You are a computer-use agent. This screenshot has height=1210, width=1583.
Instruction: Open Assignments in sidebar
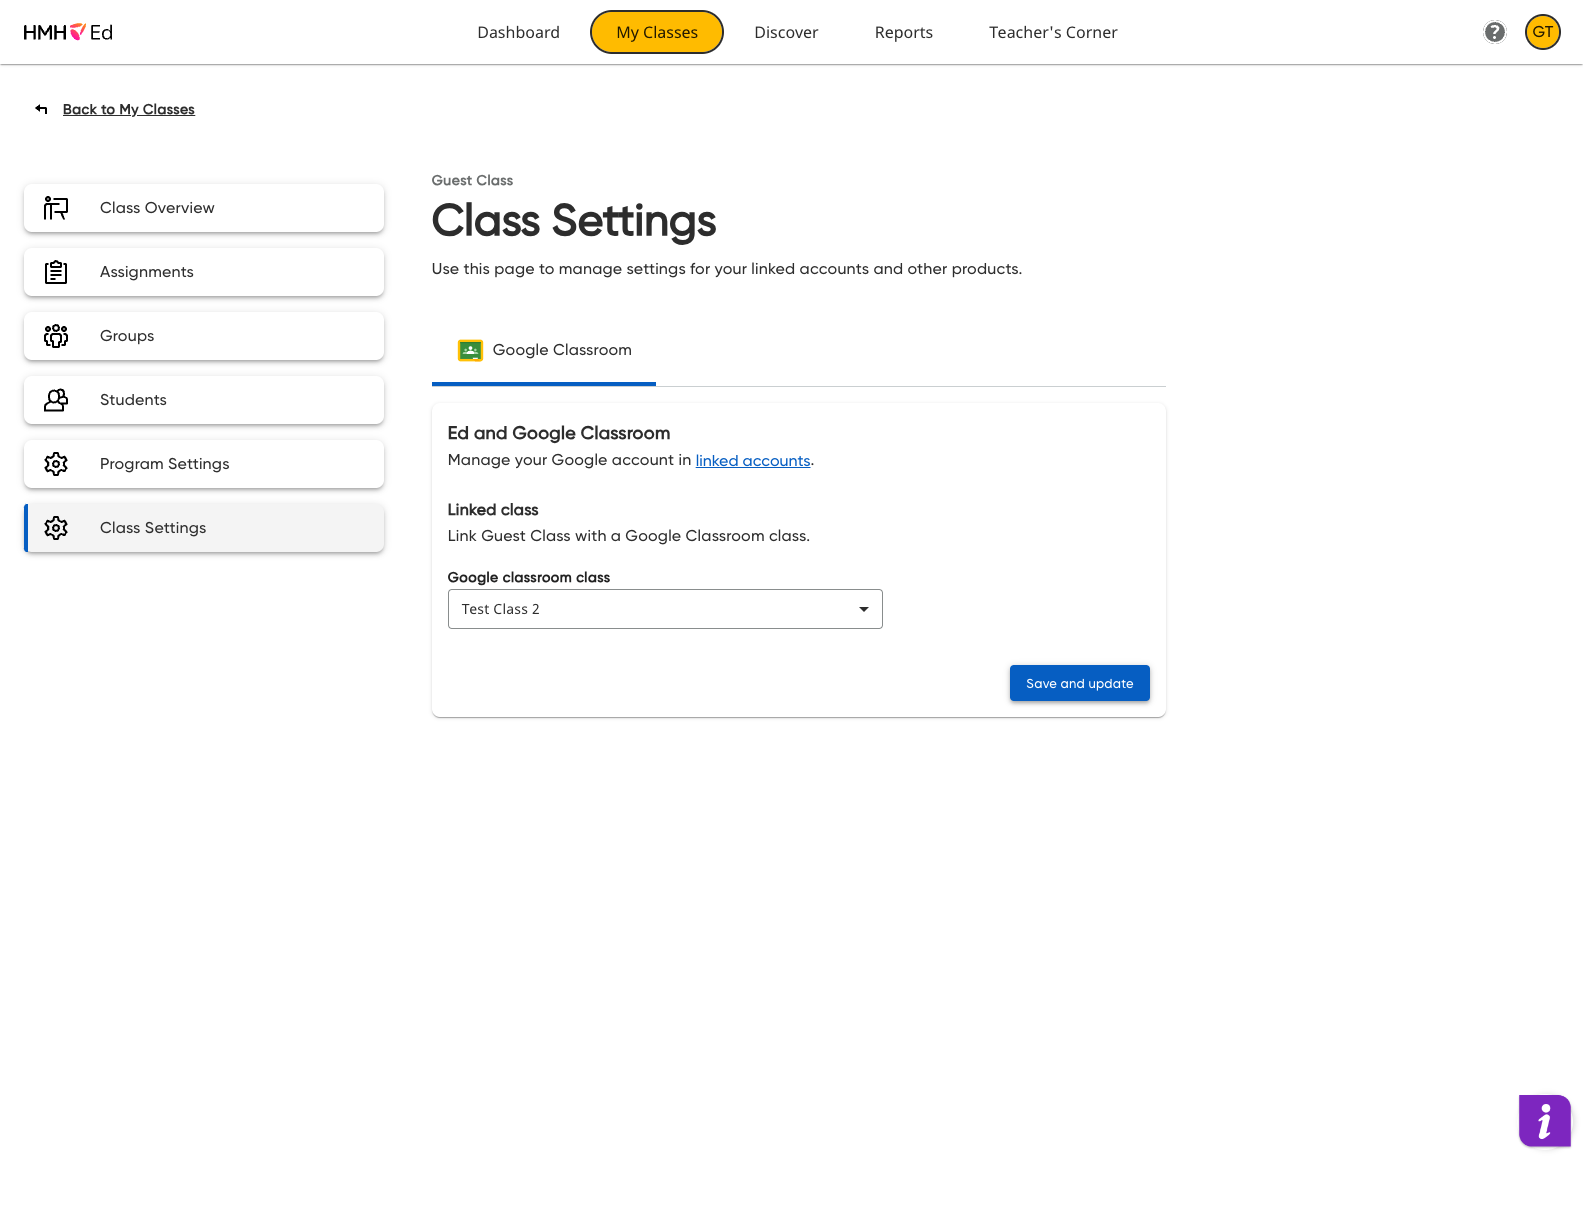204,272
